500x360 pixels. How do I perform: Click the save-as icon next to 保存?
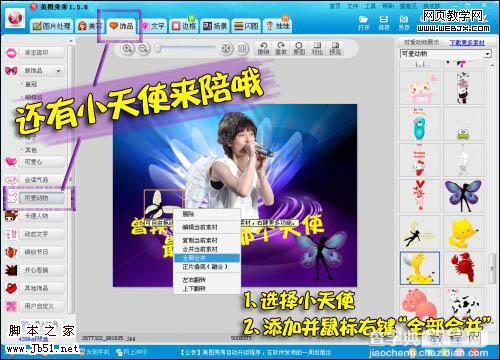pyautogui.click(x=404, y=23)
